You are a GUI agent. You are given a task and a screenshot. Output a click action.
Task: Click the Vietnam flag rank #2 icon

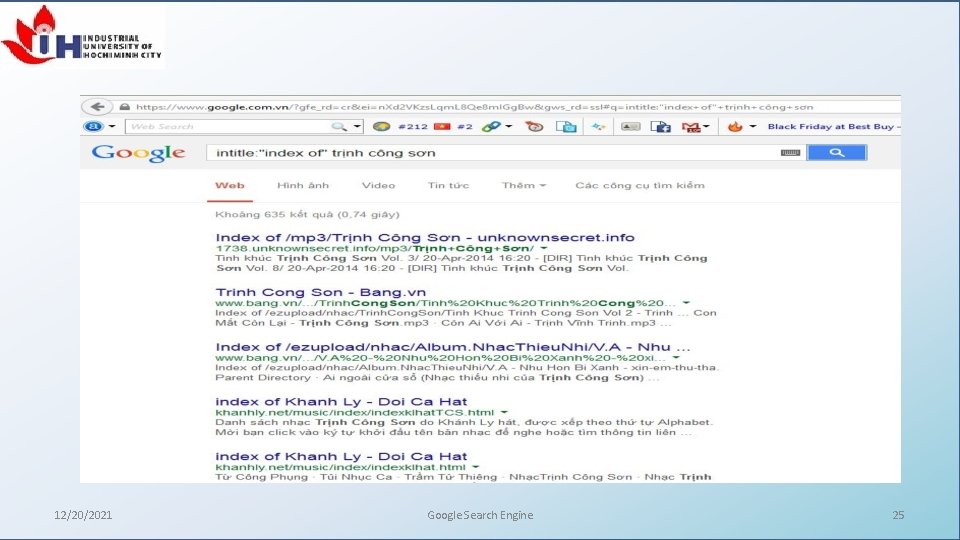point(442,127)
